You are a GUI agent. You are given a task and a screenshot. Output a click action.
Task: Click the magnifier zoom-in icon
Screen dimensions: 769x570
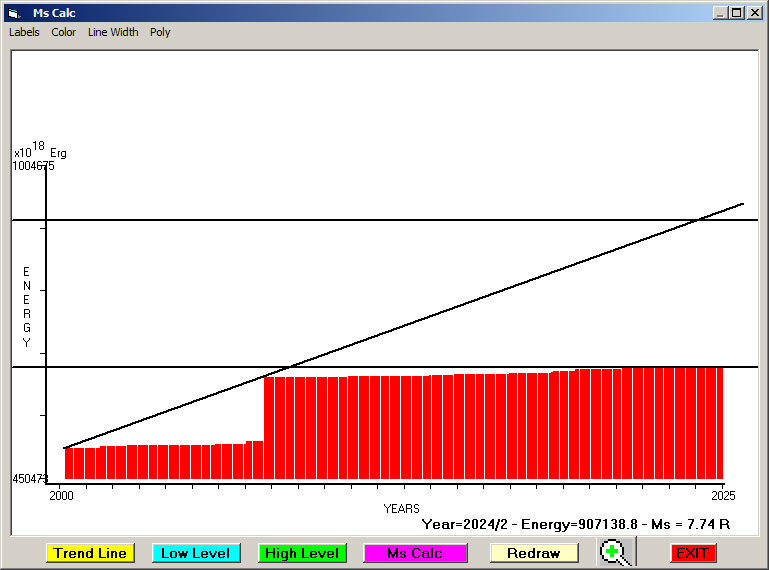point(616,552)
